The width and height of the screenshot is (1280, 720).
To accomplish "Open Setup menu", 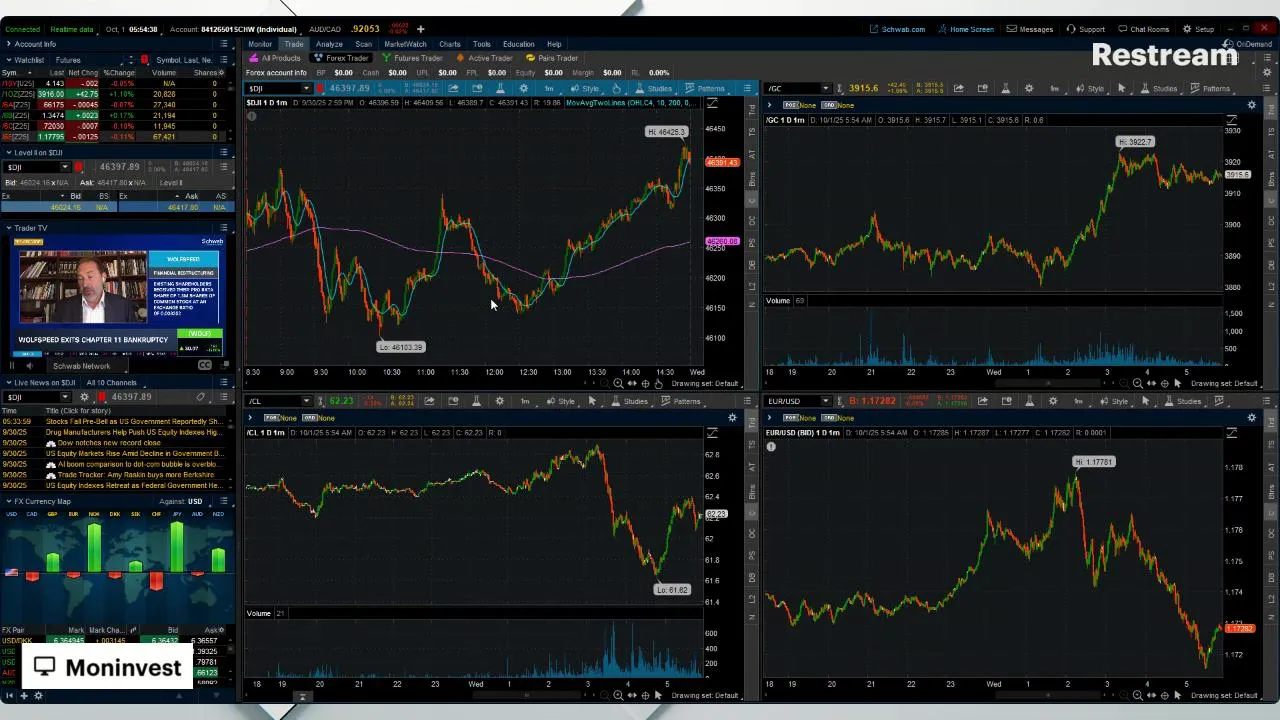I will pyautogui.click(x=1198, y=29).
